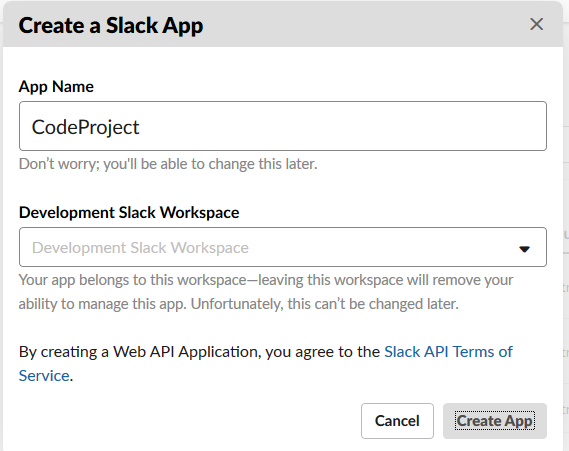Click the App Name field containing CodeProject
569x451 pixels.
283,126
